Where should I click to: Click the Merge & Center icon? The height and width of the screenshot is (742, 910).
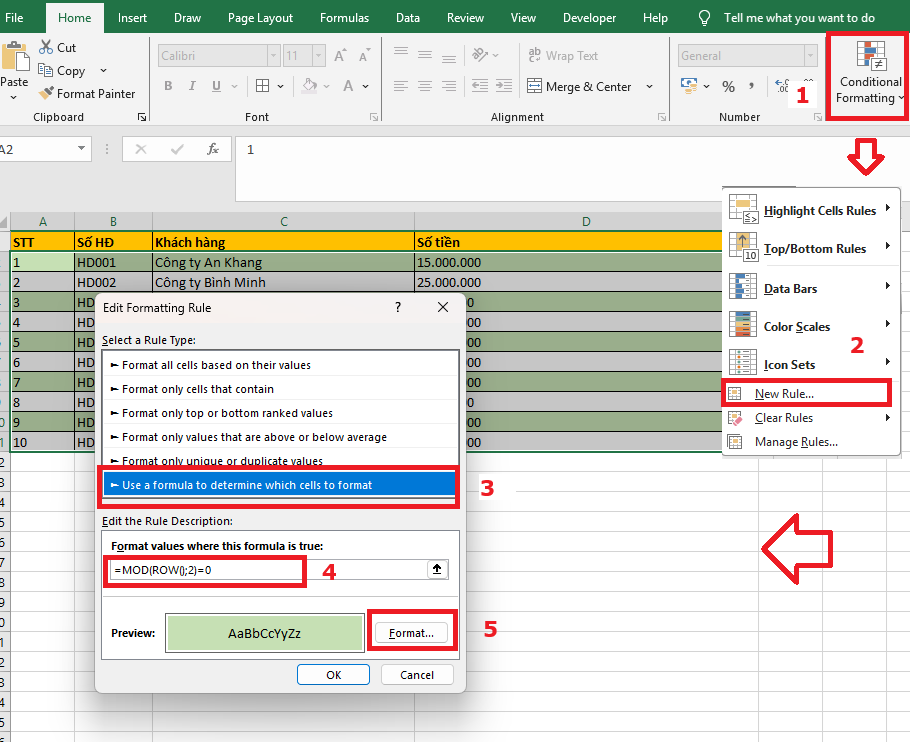[x=535, y=87]
